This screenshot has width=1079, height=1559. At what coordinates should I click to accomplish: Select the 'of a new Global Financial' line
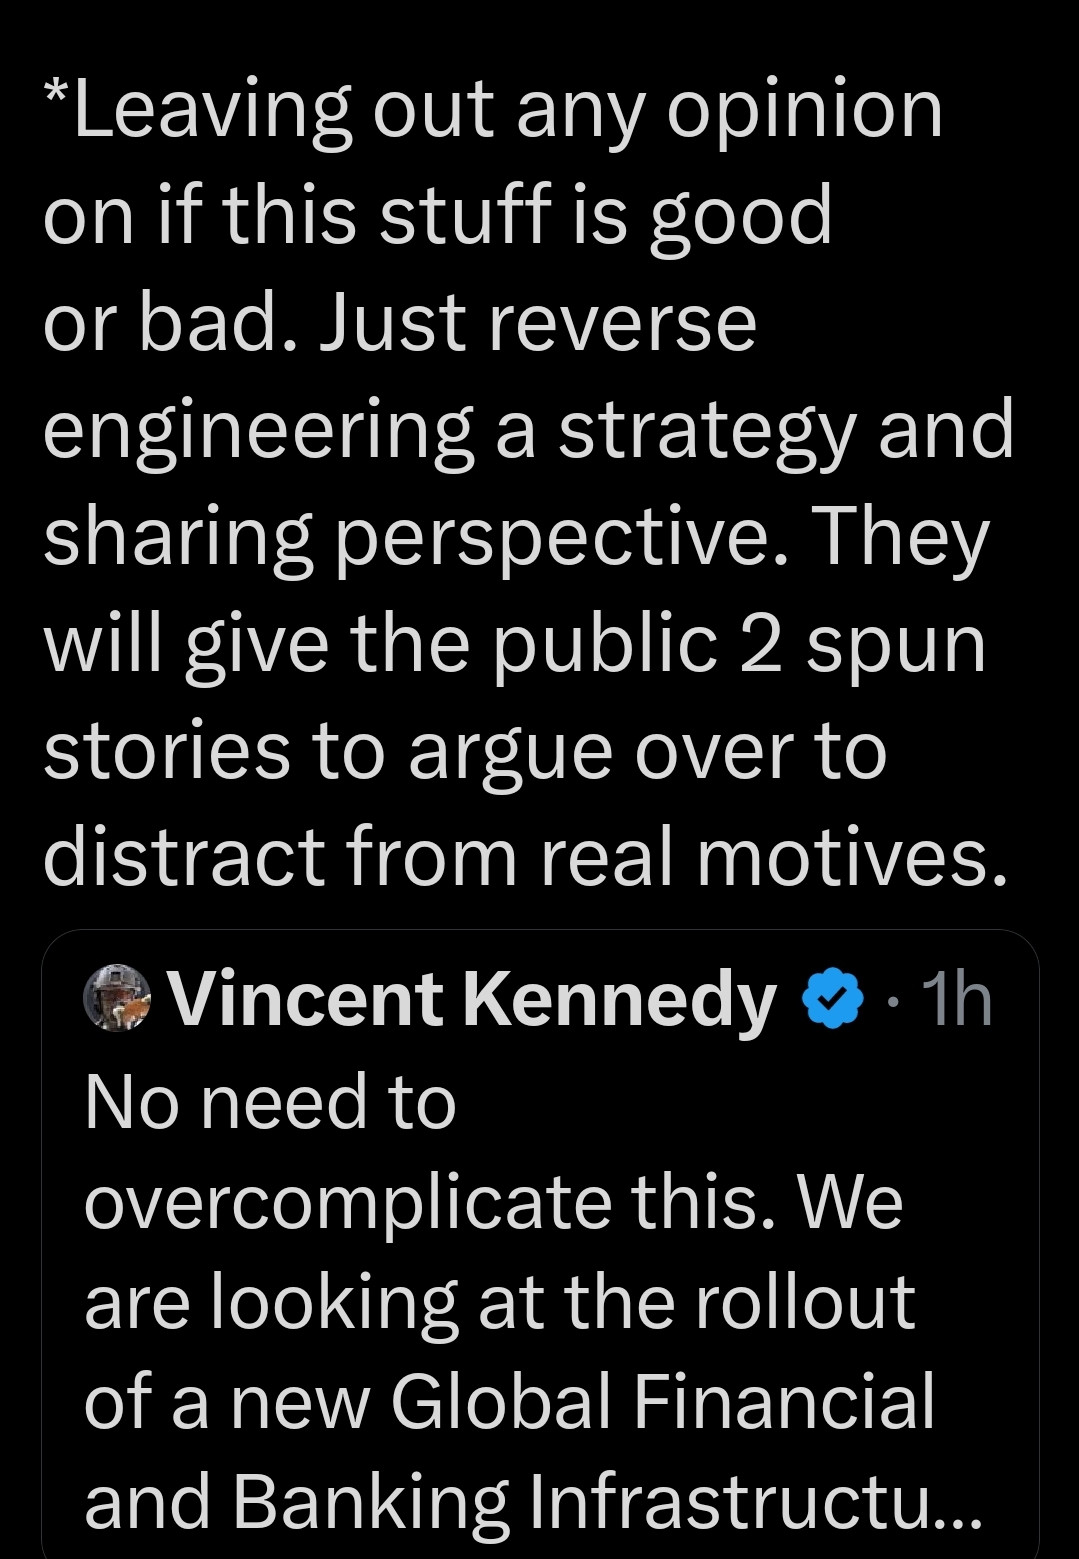[x=509, y=1401]
